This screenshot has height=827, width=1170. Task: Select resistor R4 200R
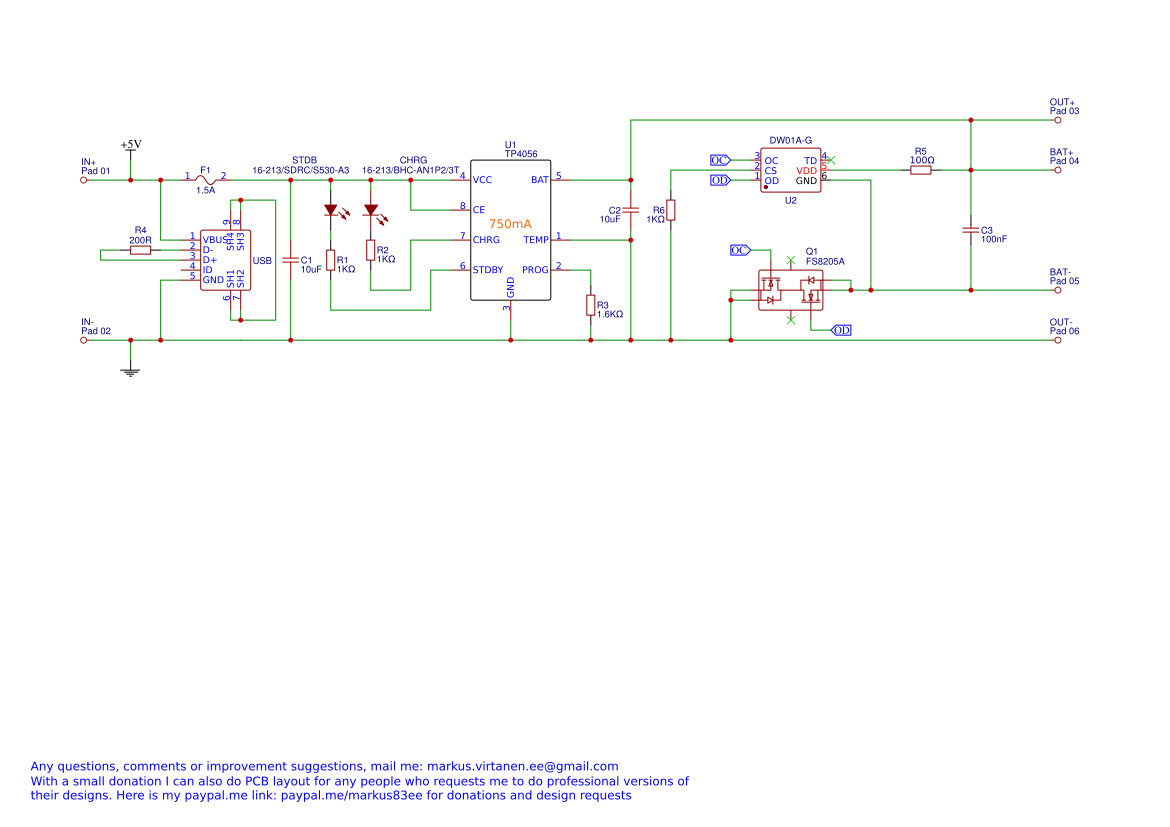coord(140,250)
